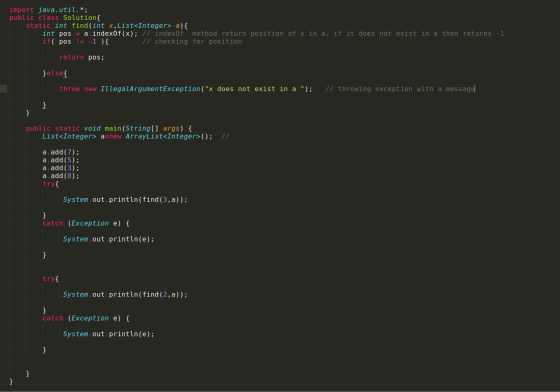
Task: Click the comment about indexOf method
Action: (323, 34)
